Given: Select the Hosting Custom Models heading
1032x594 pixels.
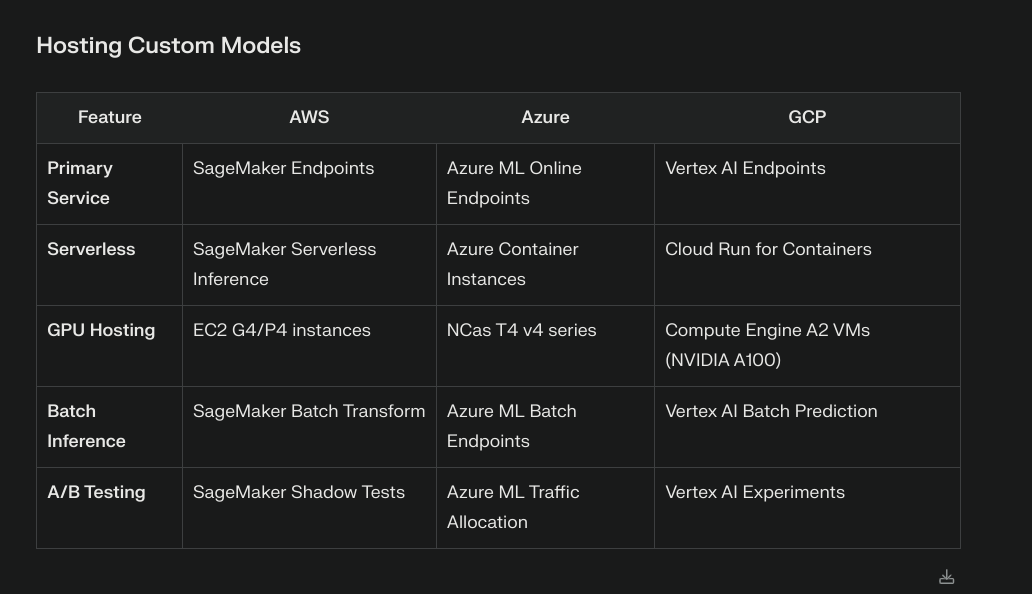Looking at the screenshot, I should click(168, 45).
